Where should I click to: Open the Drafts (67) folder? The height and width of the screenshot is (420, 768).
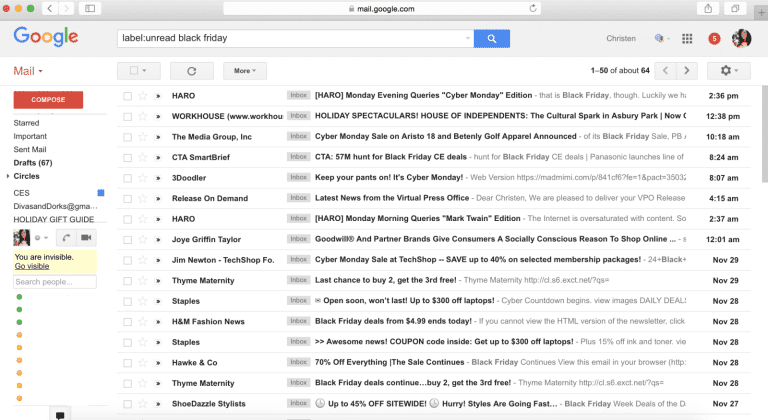[32, 162]
